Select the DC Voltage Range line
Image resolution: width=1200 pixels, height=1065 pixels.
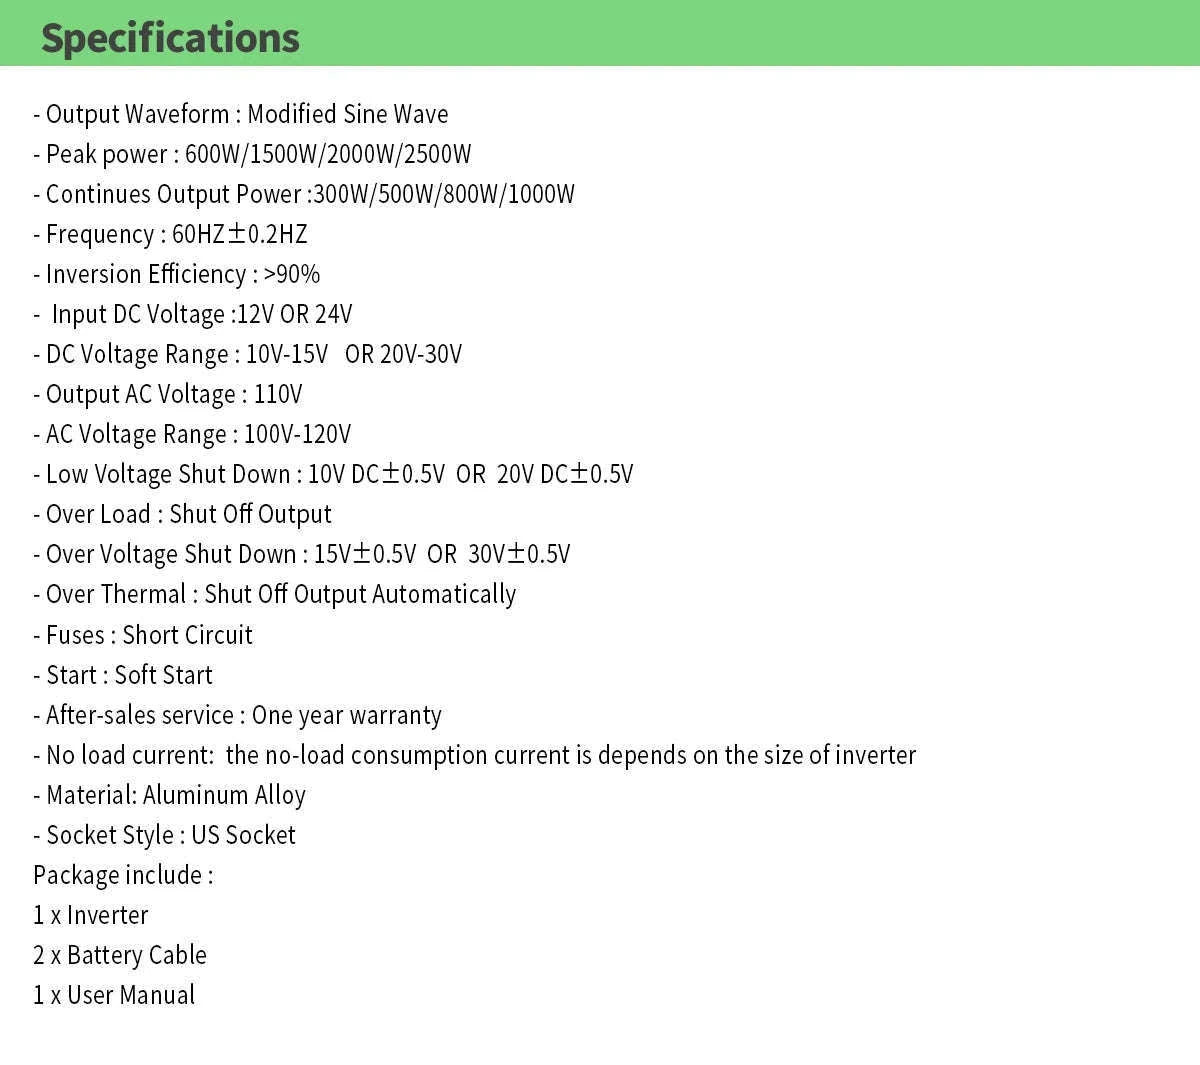(x=247, y=354)
